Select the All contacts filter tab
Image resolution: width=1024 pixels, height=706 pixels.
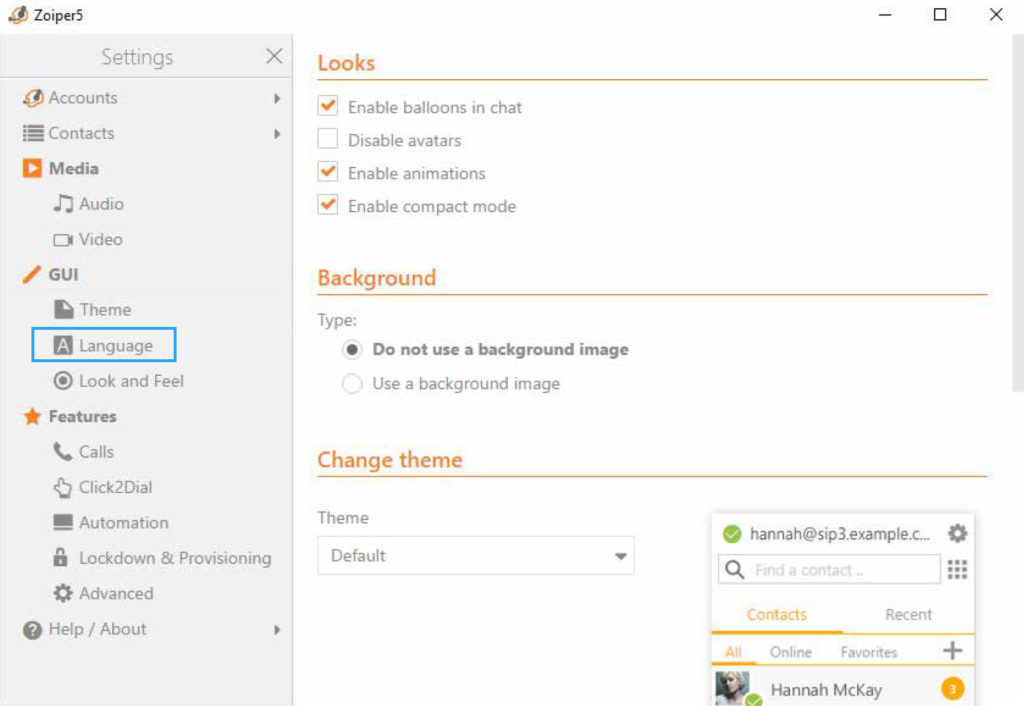tap(733, 652)
